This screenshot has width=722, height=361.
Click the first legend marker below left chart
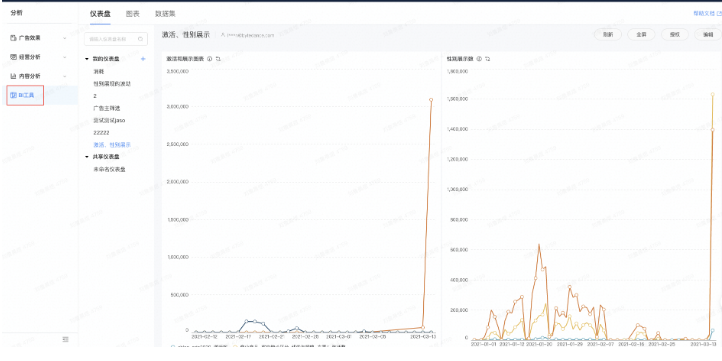point(173,346)
